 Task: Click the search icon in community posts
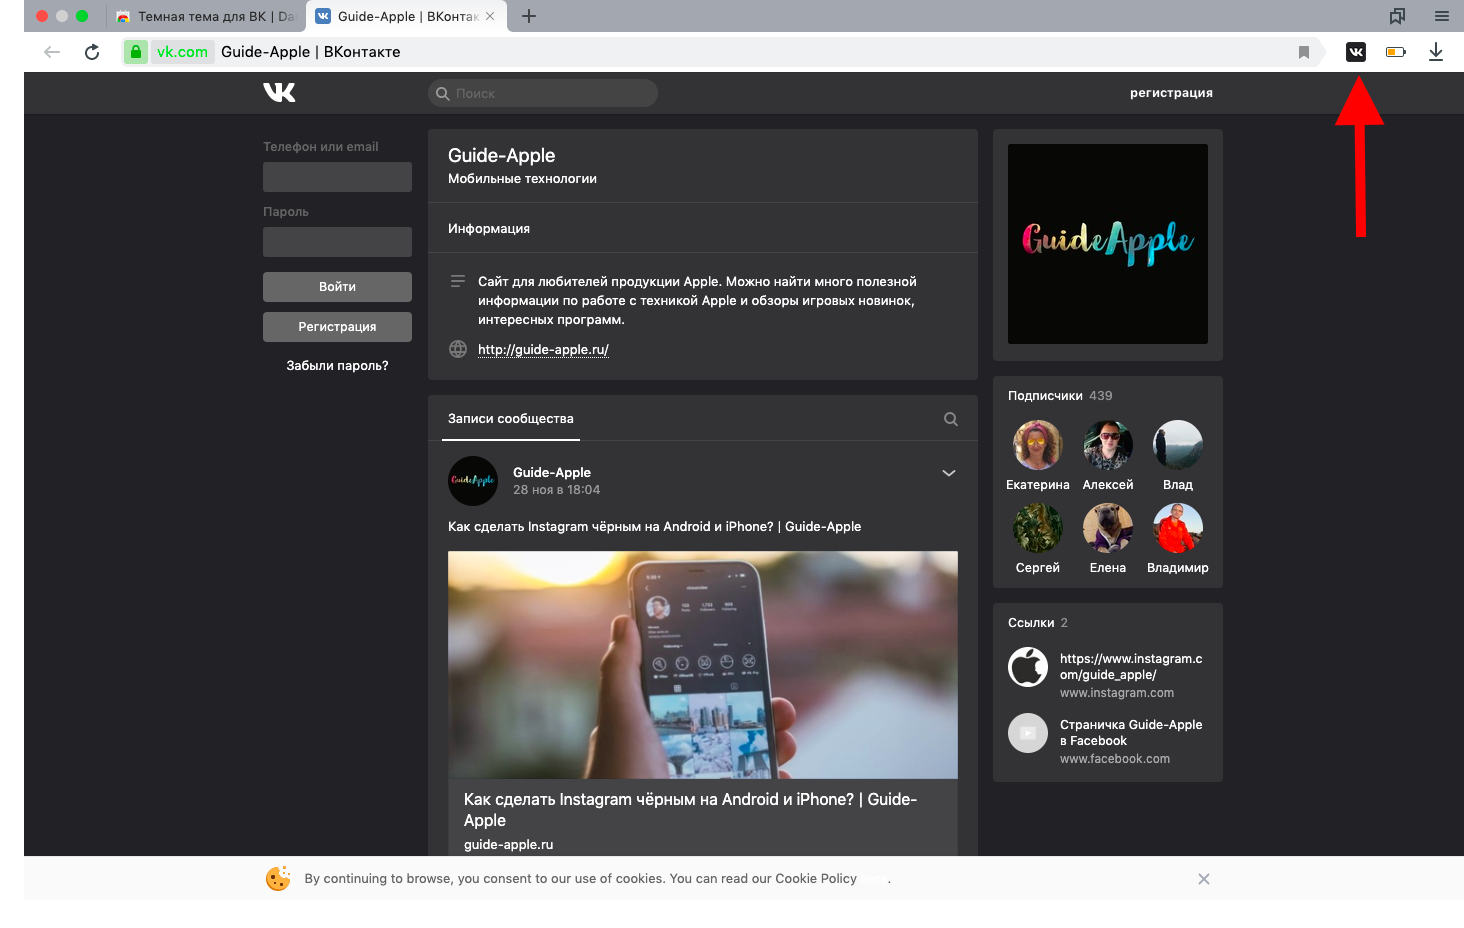(x=951, y=419)
